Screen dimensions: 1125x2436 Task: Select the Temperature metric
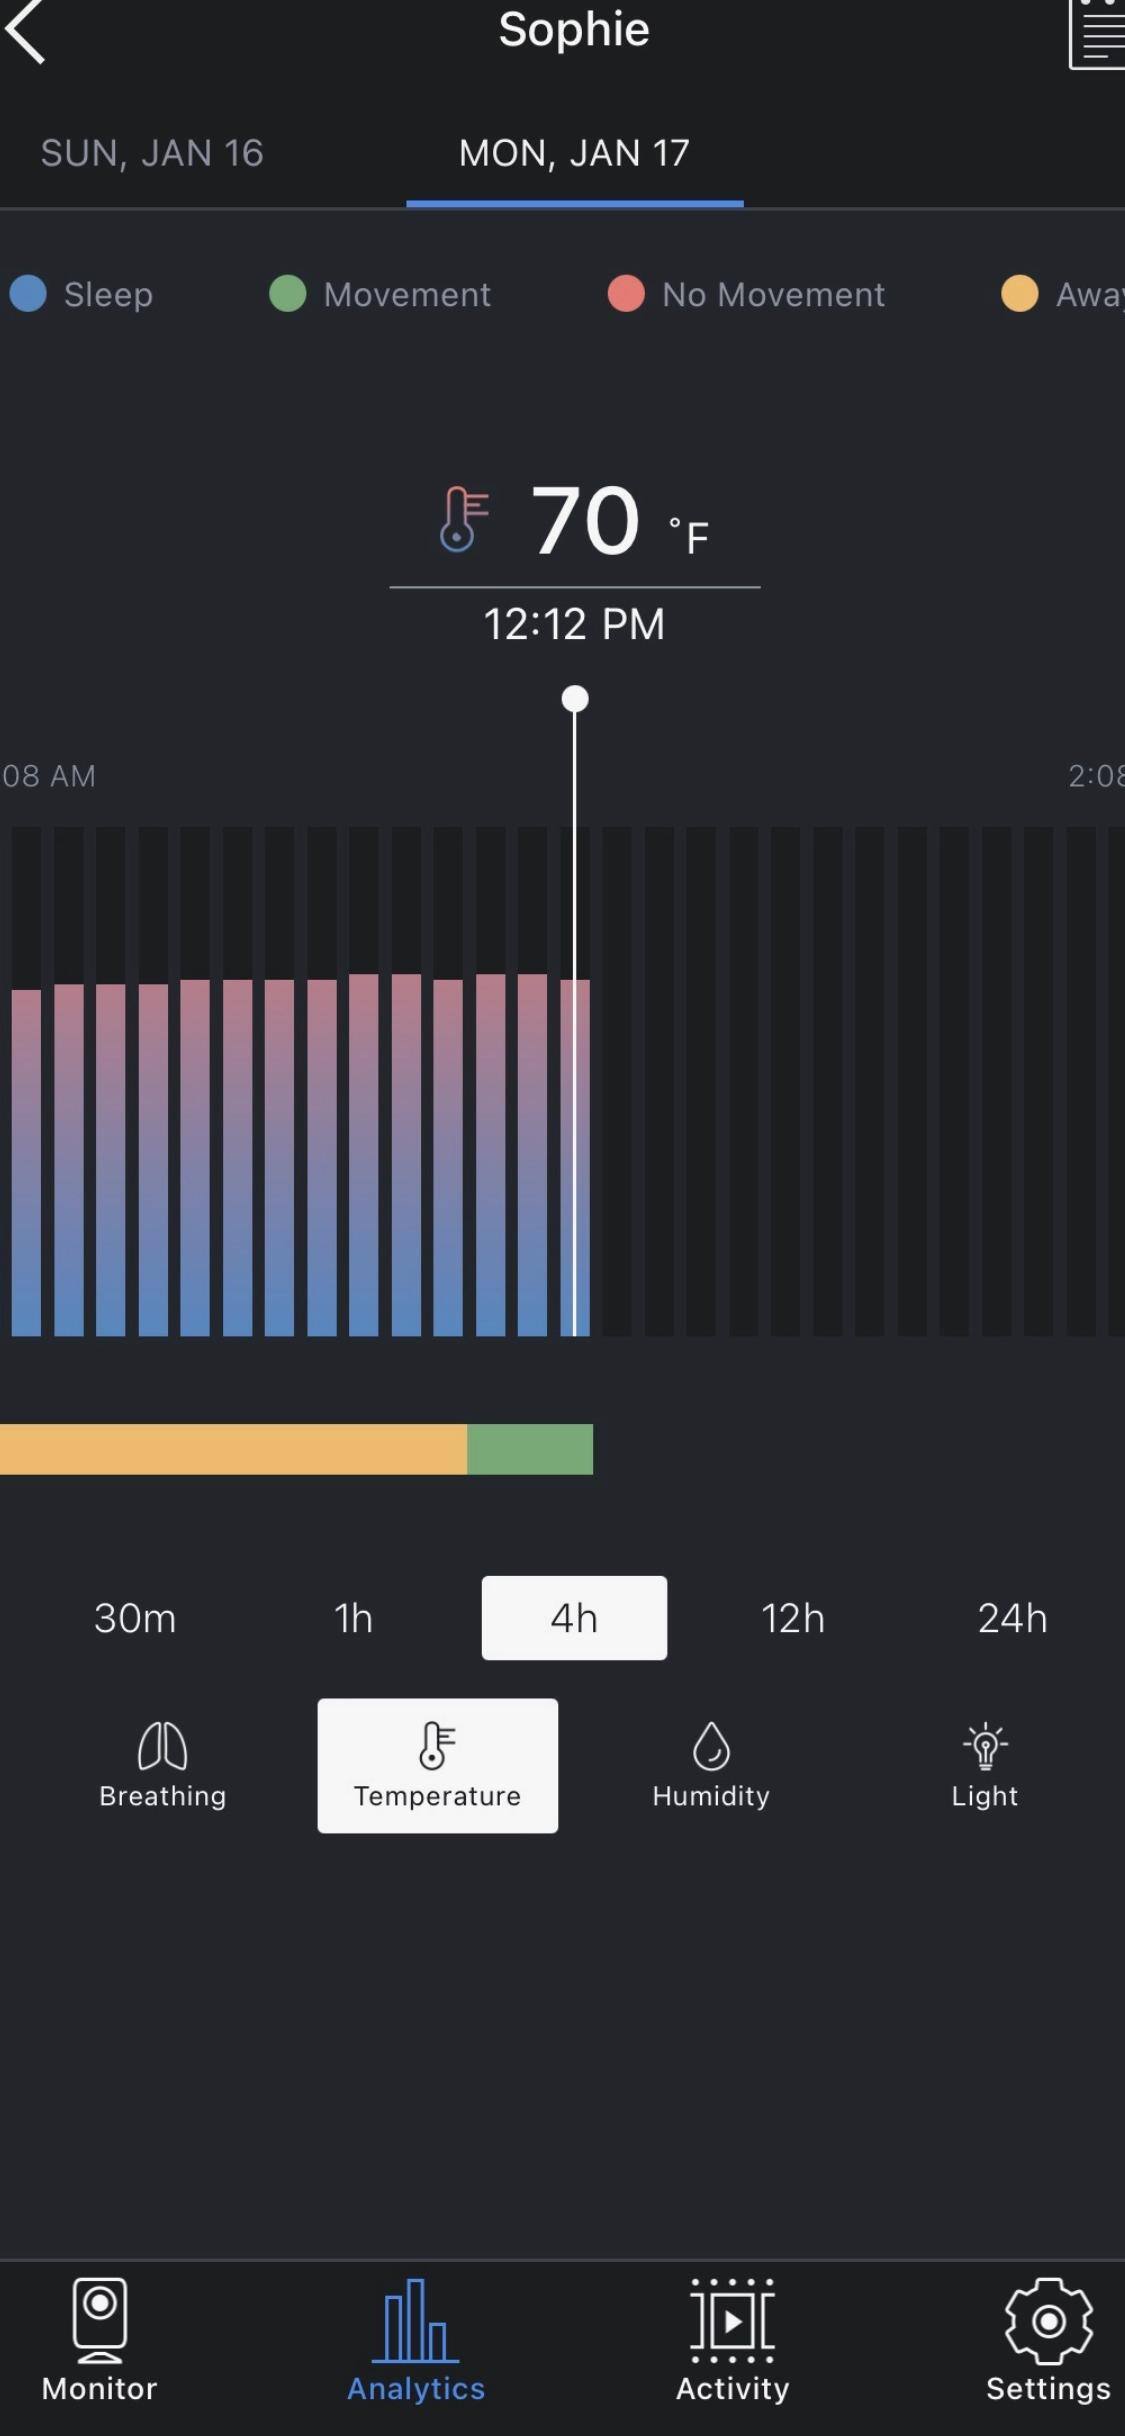tap(437, 1766)
